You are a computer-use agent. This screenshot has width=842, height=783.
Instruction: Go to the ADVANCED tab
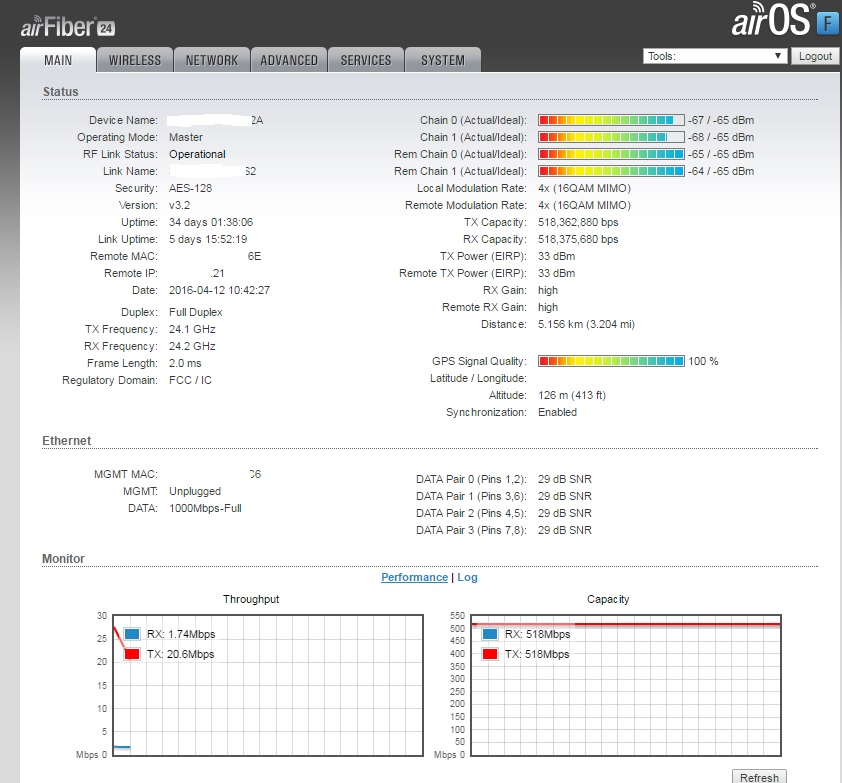pyautogui.click(x=289, y=60)
